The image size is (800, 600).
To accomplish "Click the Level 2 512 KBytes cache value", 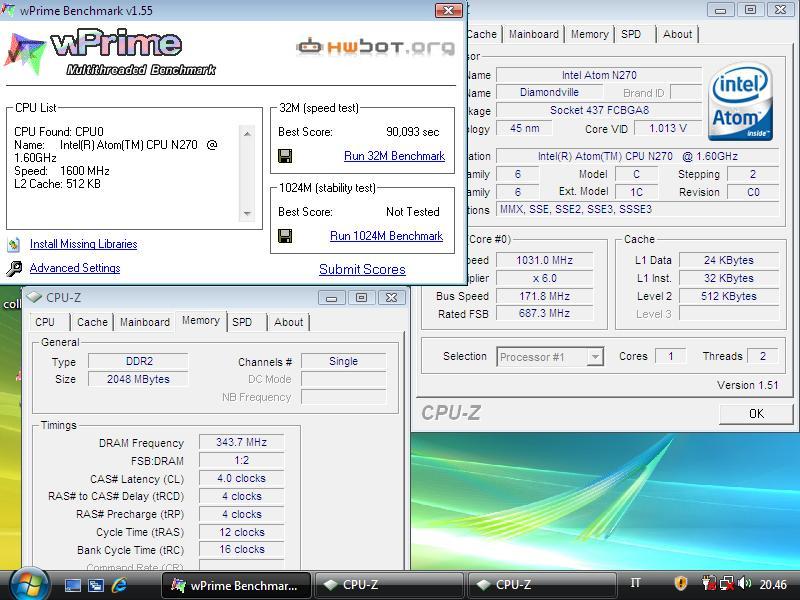I will click(729, 296).
